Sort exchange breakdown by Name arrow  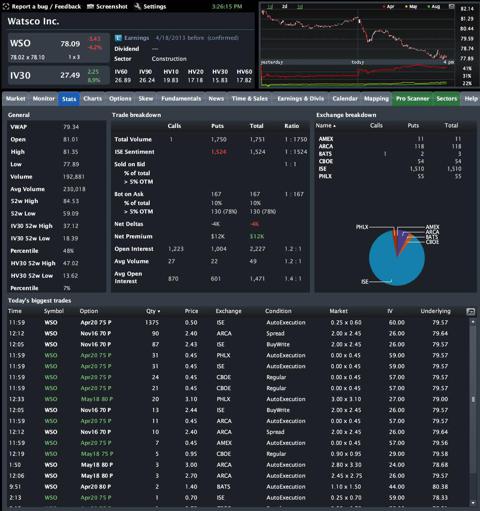[x=334, y=126]
